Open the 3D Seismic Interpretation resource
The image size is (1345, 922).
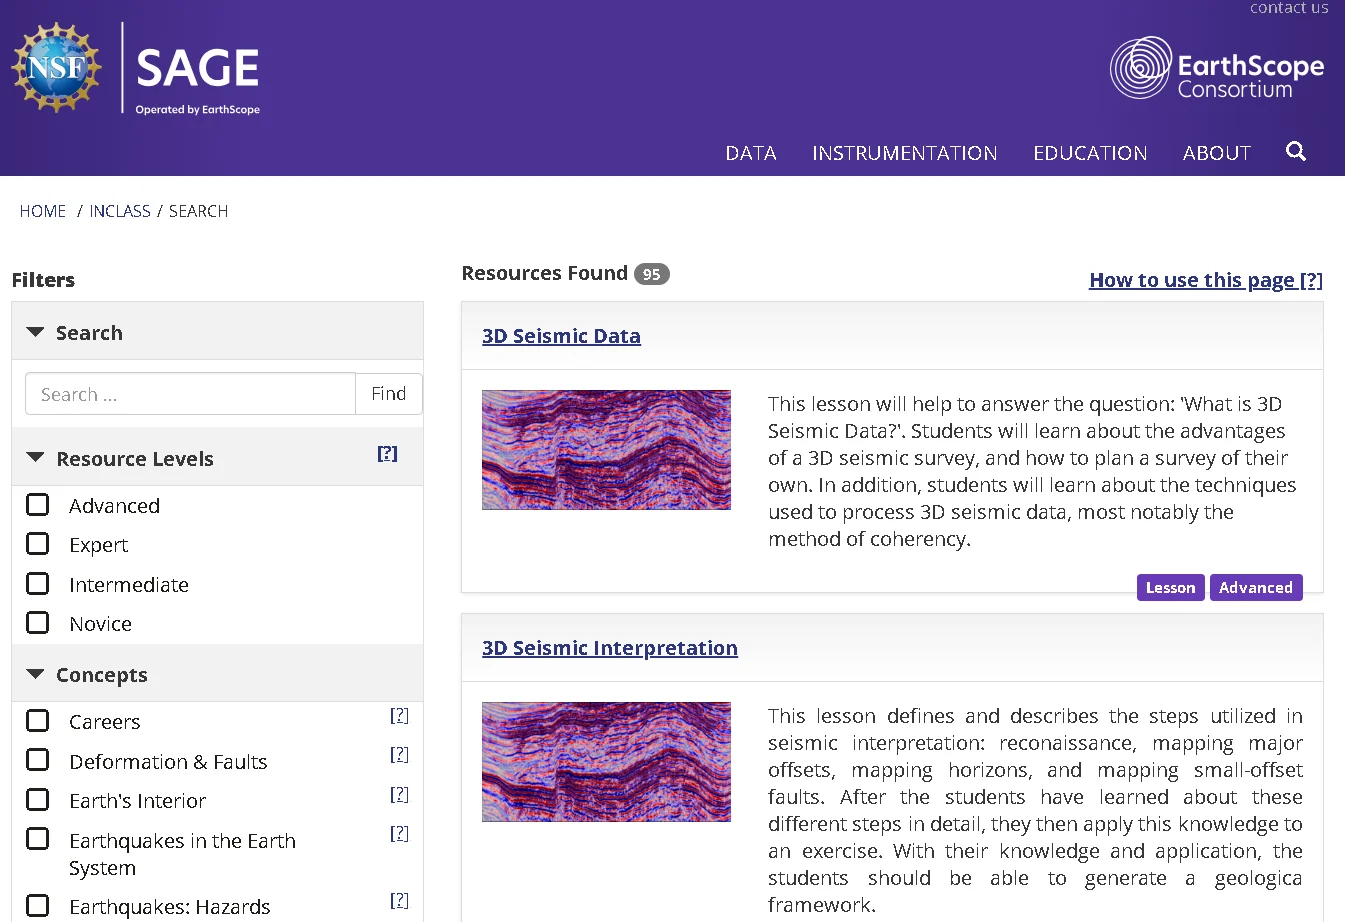[610, 647]
